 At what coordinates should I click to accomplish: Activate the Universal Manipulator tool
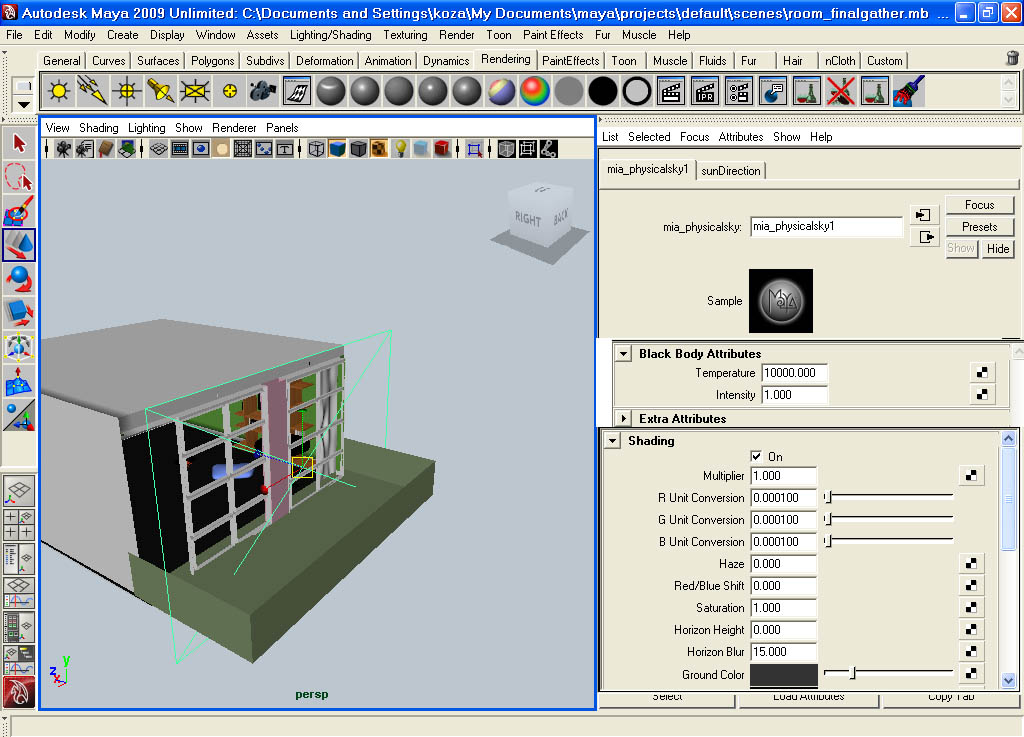pyautogui.click(x=19, y=347)
